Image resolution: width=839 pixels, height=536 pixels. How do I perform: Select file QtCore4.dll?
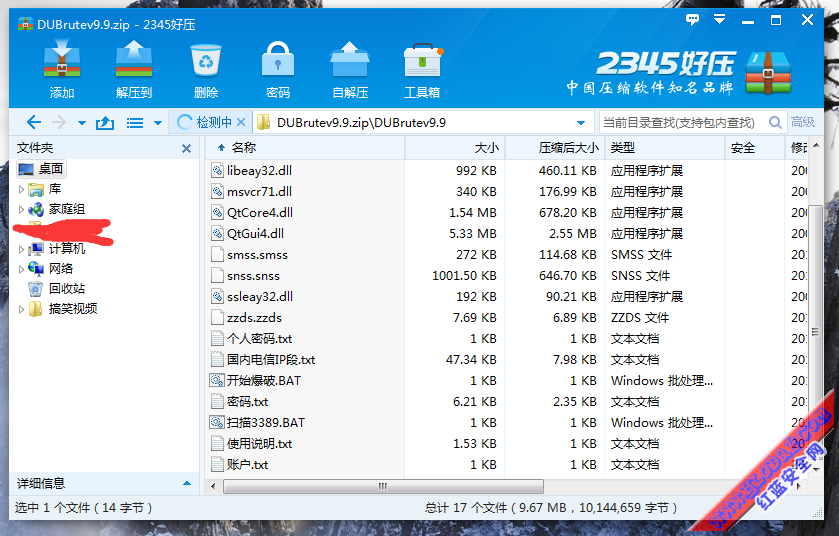click(260, 212)
